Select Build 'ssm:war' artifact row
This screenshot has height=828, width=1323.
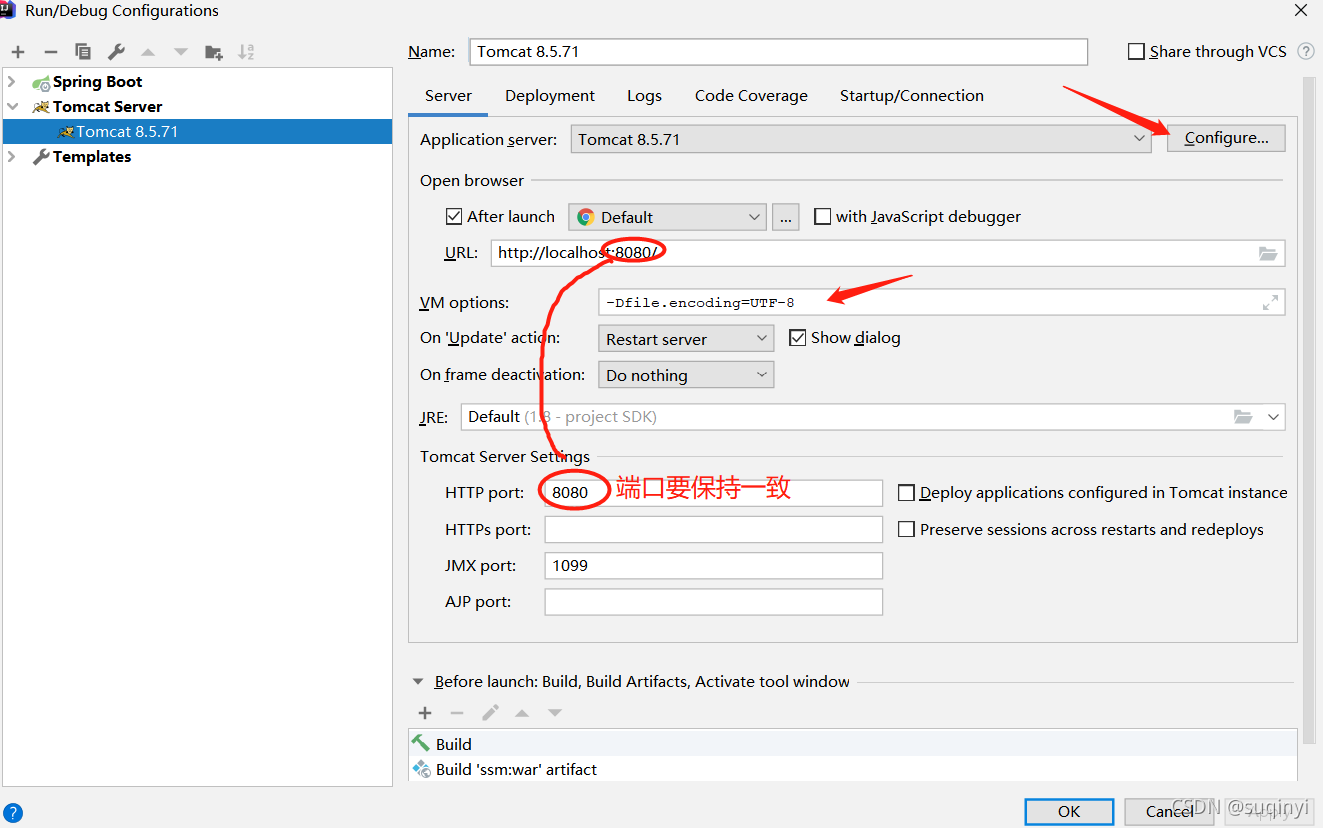point(853,769)
